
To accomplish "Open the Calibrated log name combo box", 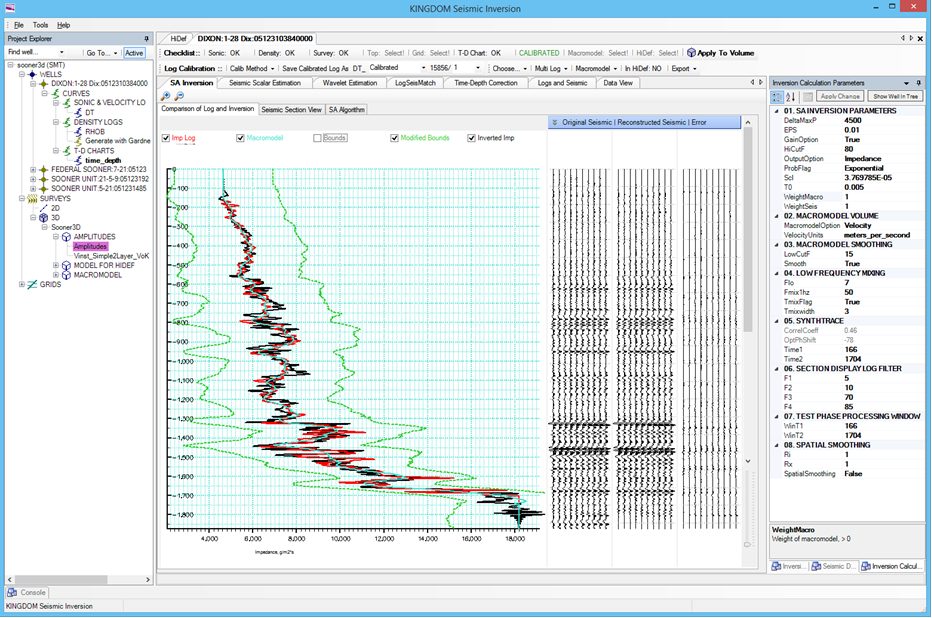I will coord(397,68).
